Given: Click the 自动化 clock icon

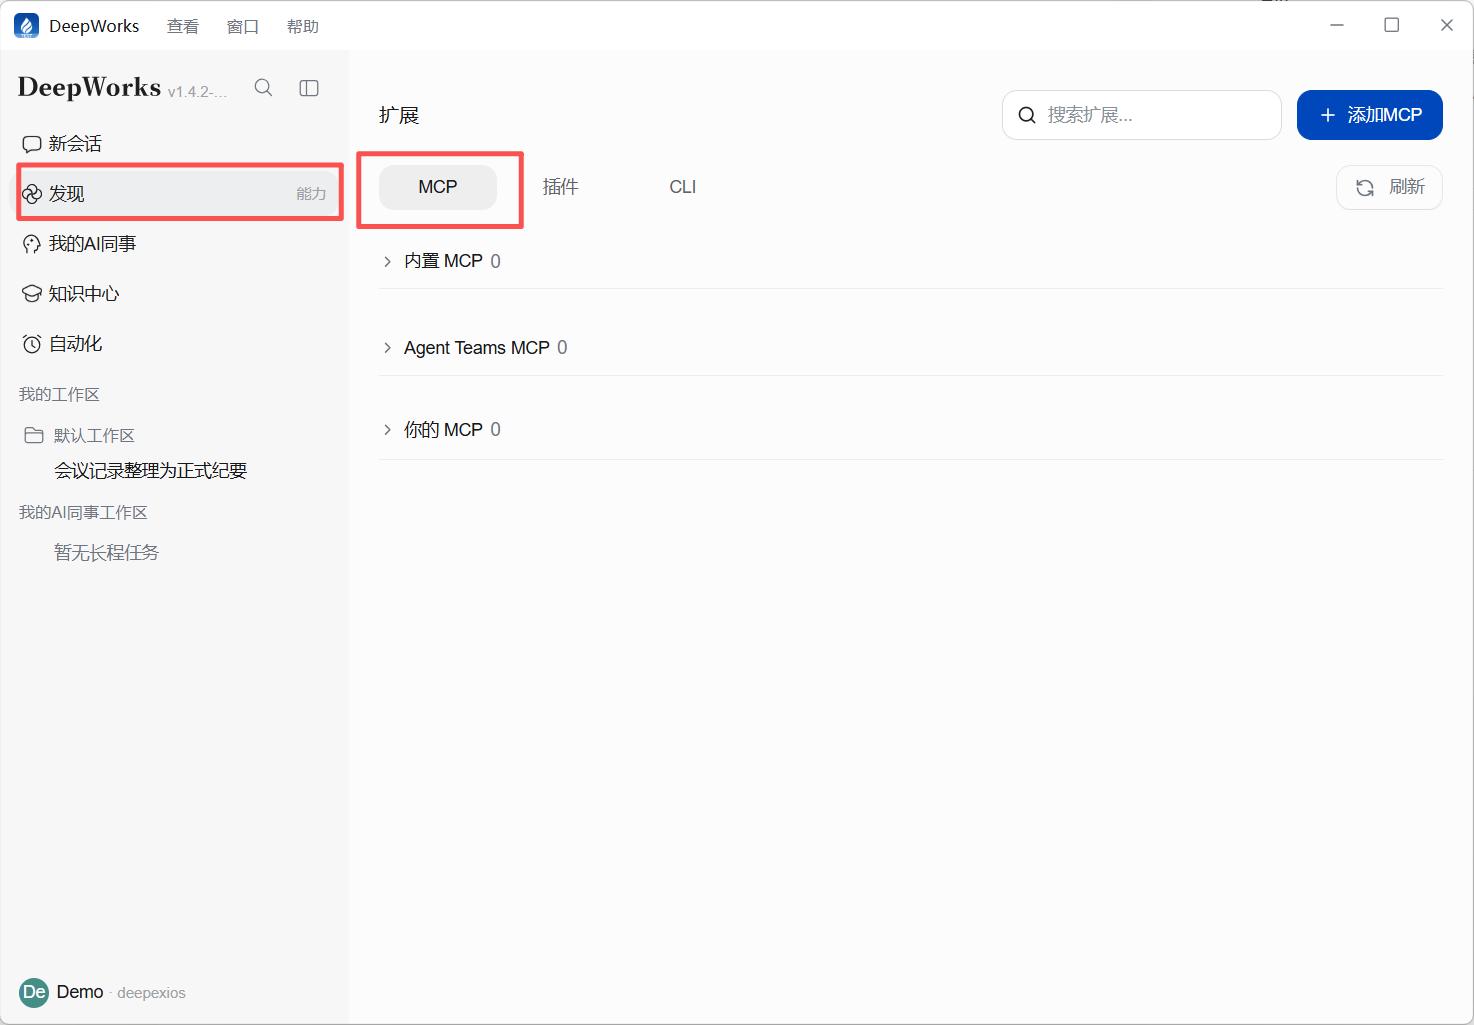Looking at the screenshot, I should pyautogui.click(x=32, y=344).
